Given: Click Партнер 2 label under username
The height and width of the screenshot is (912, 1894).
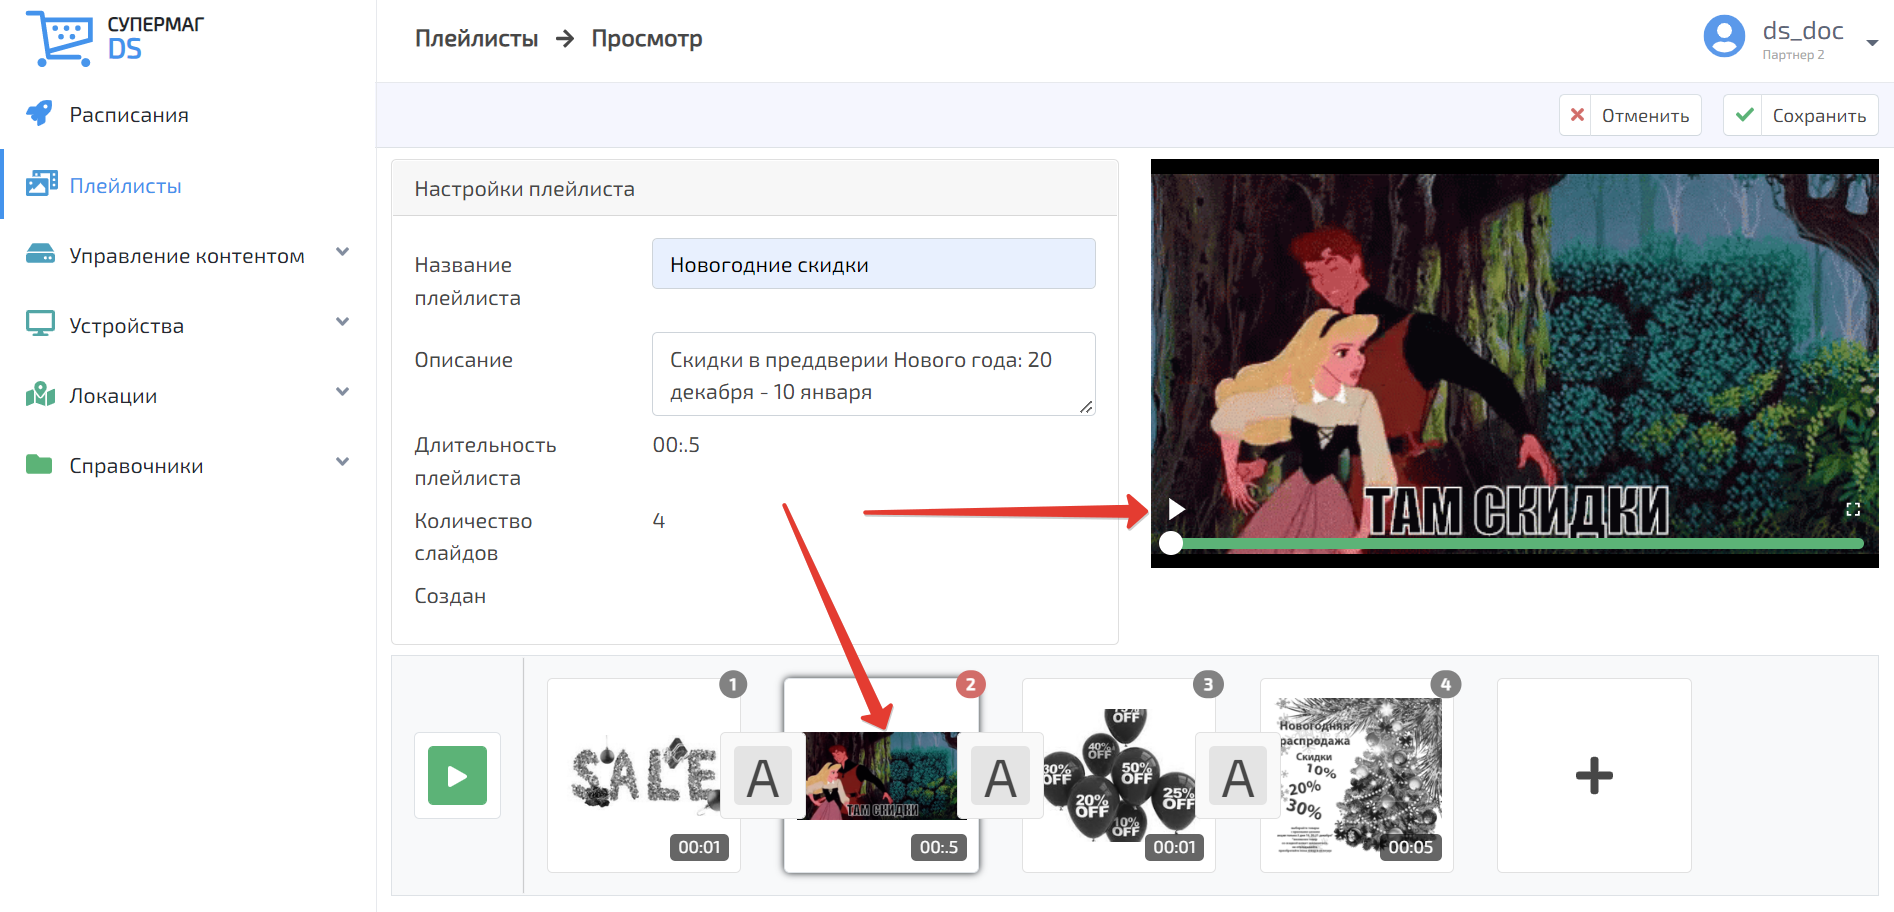Looking at the screenshot, I should point(1793,55).
